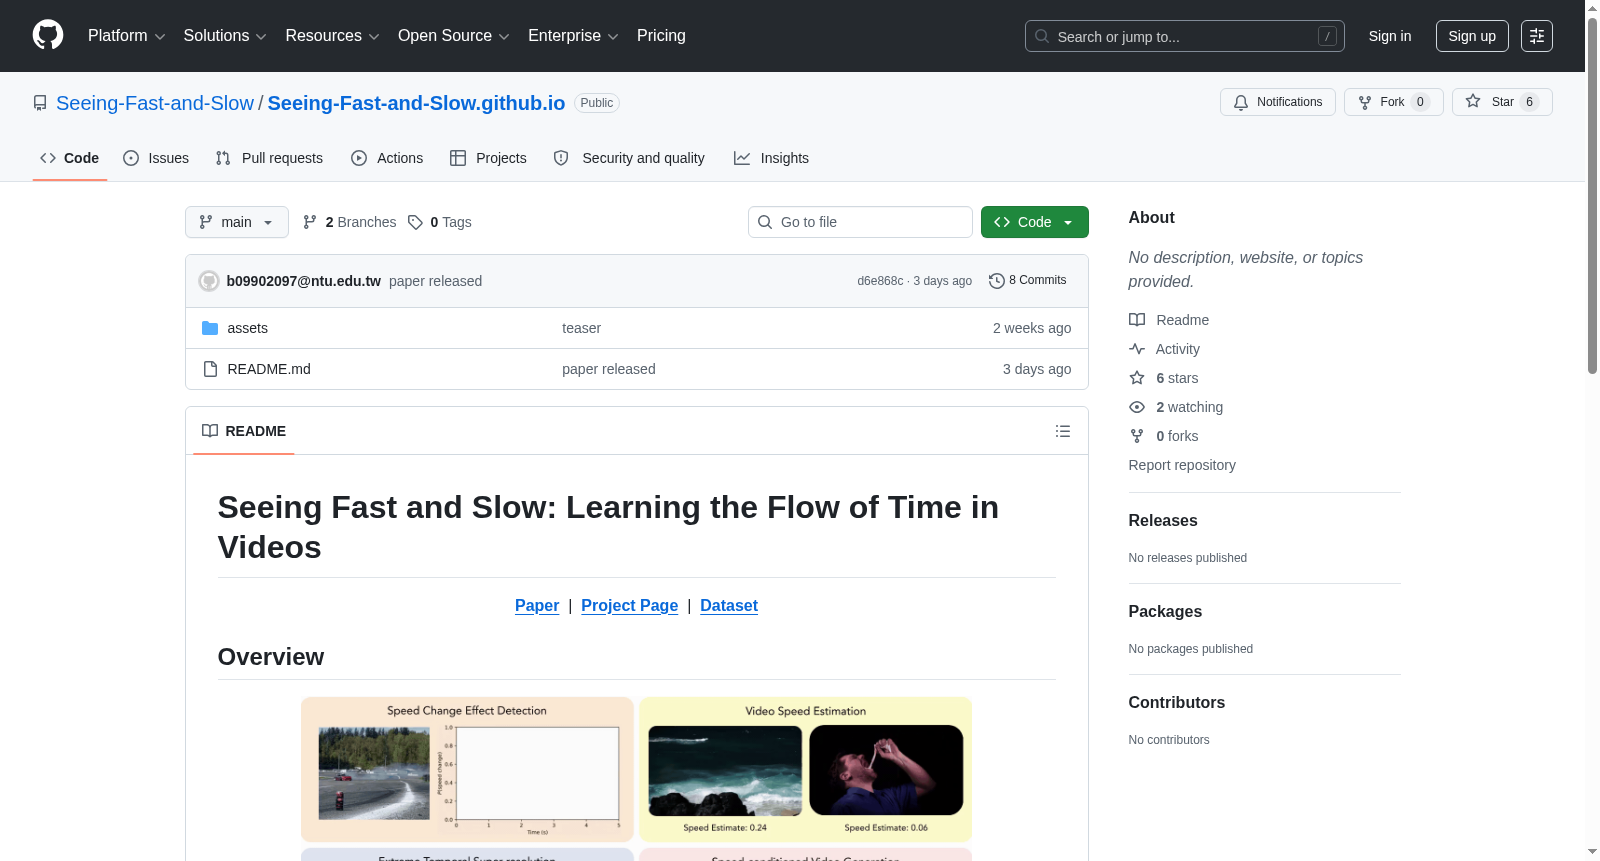The width and height of the screenshot is (1600, 861).
Task: View the 2 watching link
Action: [1176, 407]
